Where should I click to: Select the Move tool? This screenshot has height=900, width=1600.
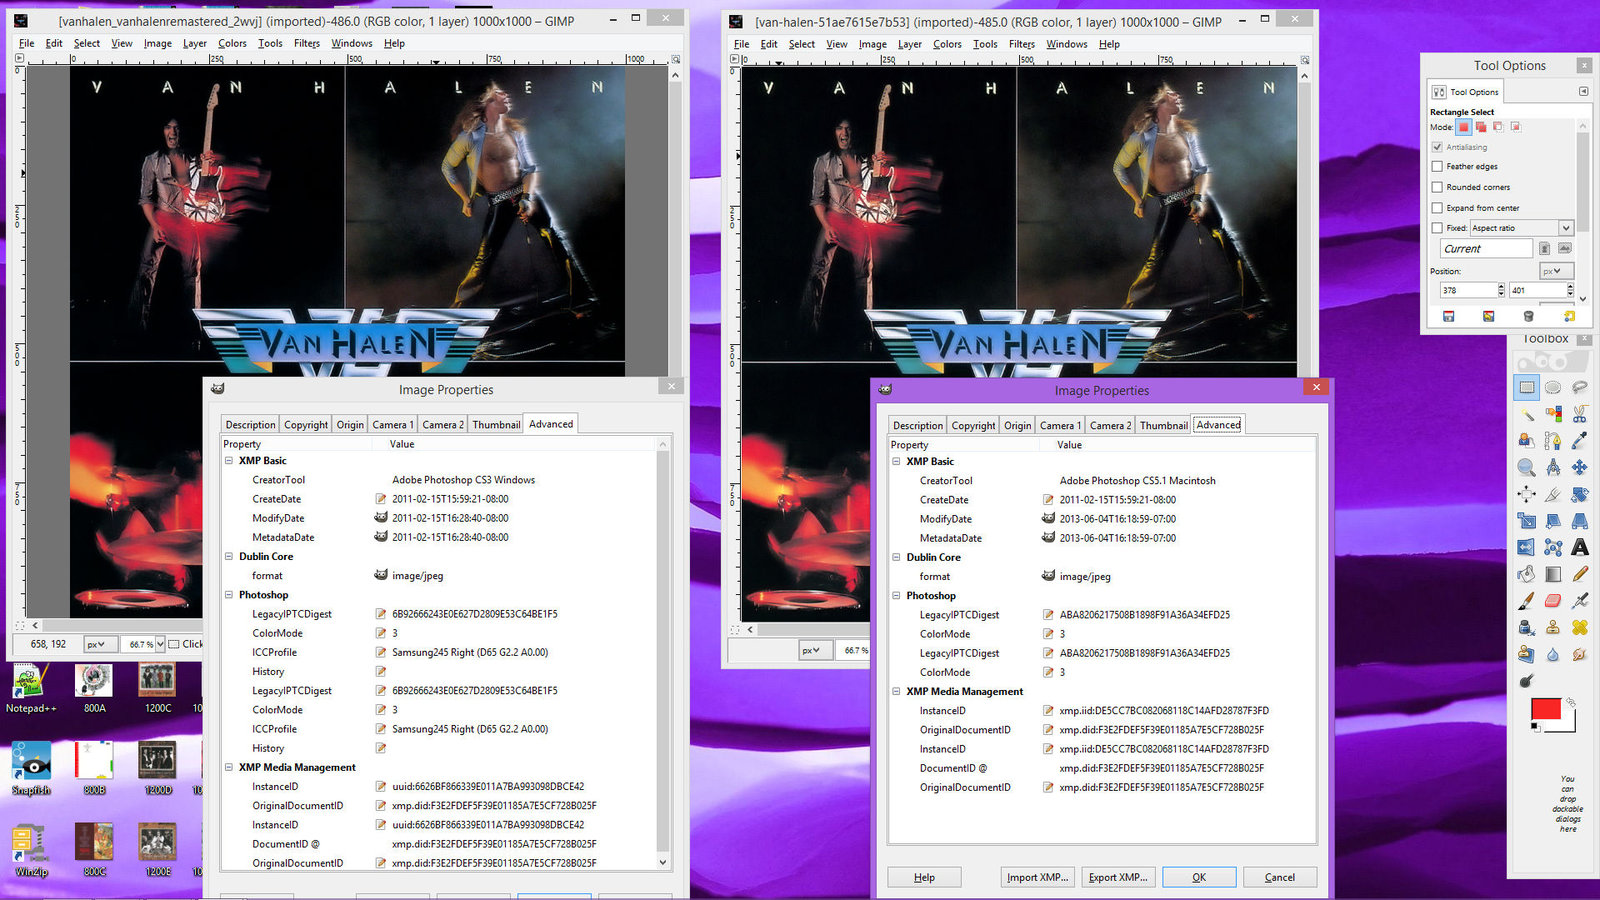(x=1580, y=468)
